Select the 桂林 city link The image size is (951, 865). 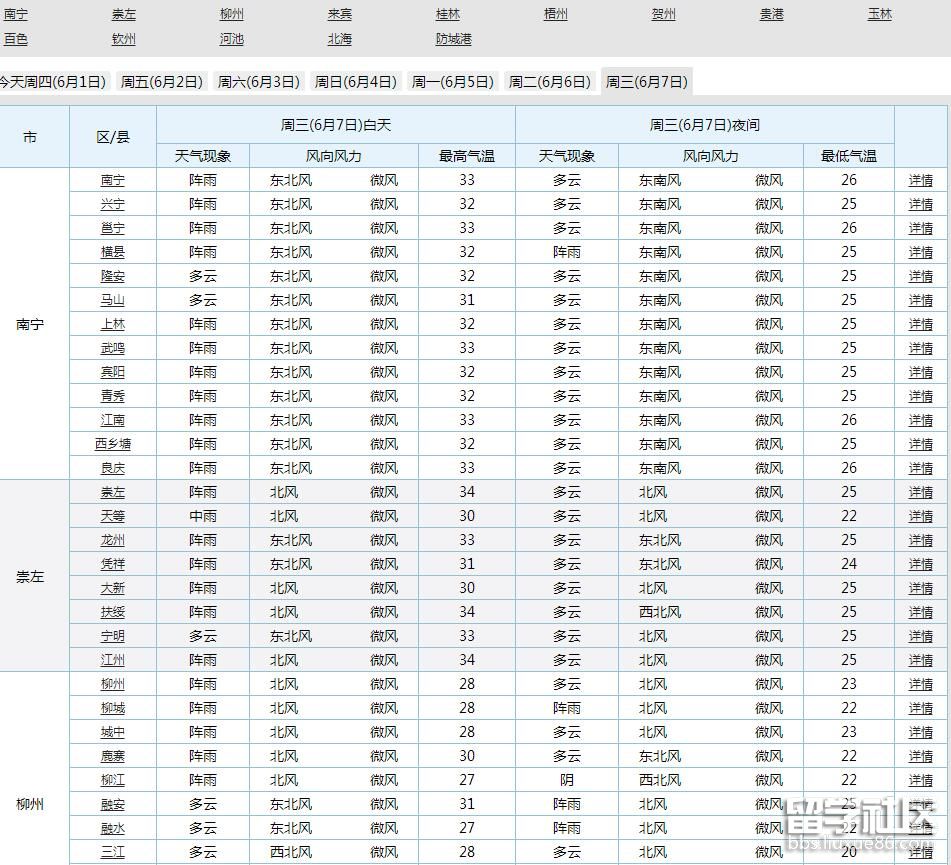(x=447, y=14)
